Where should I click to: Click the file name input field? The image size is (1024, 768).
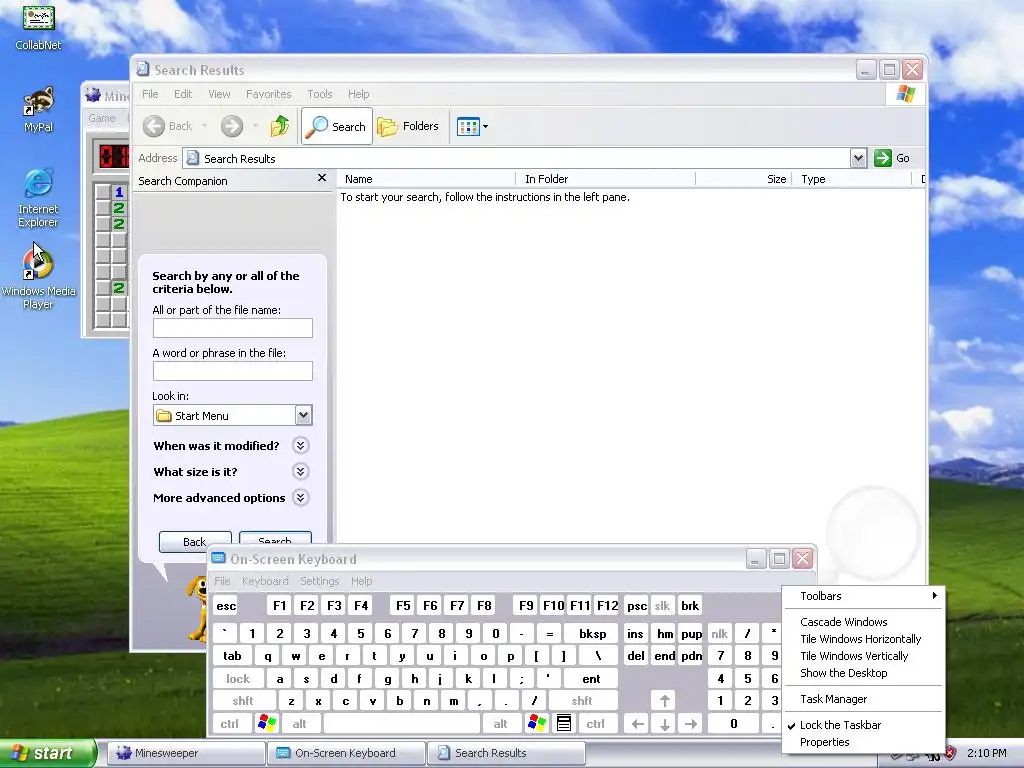pyautogui.click(x=232, y=328)
